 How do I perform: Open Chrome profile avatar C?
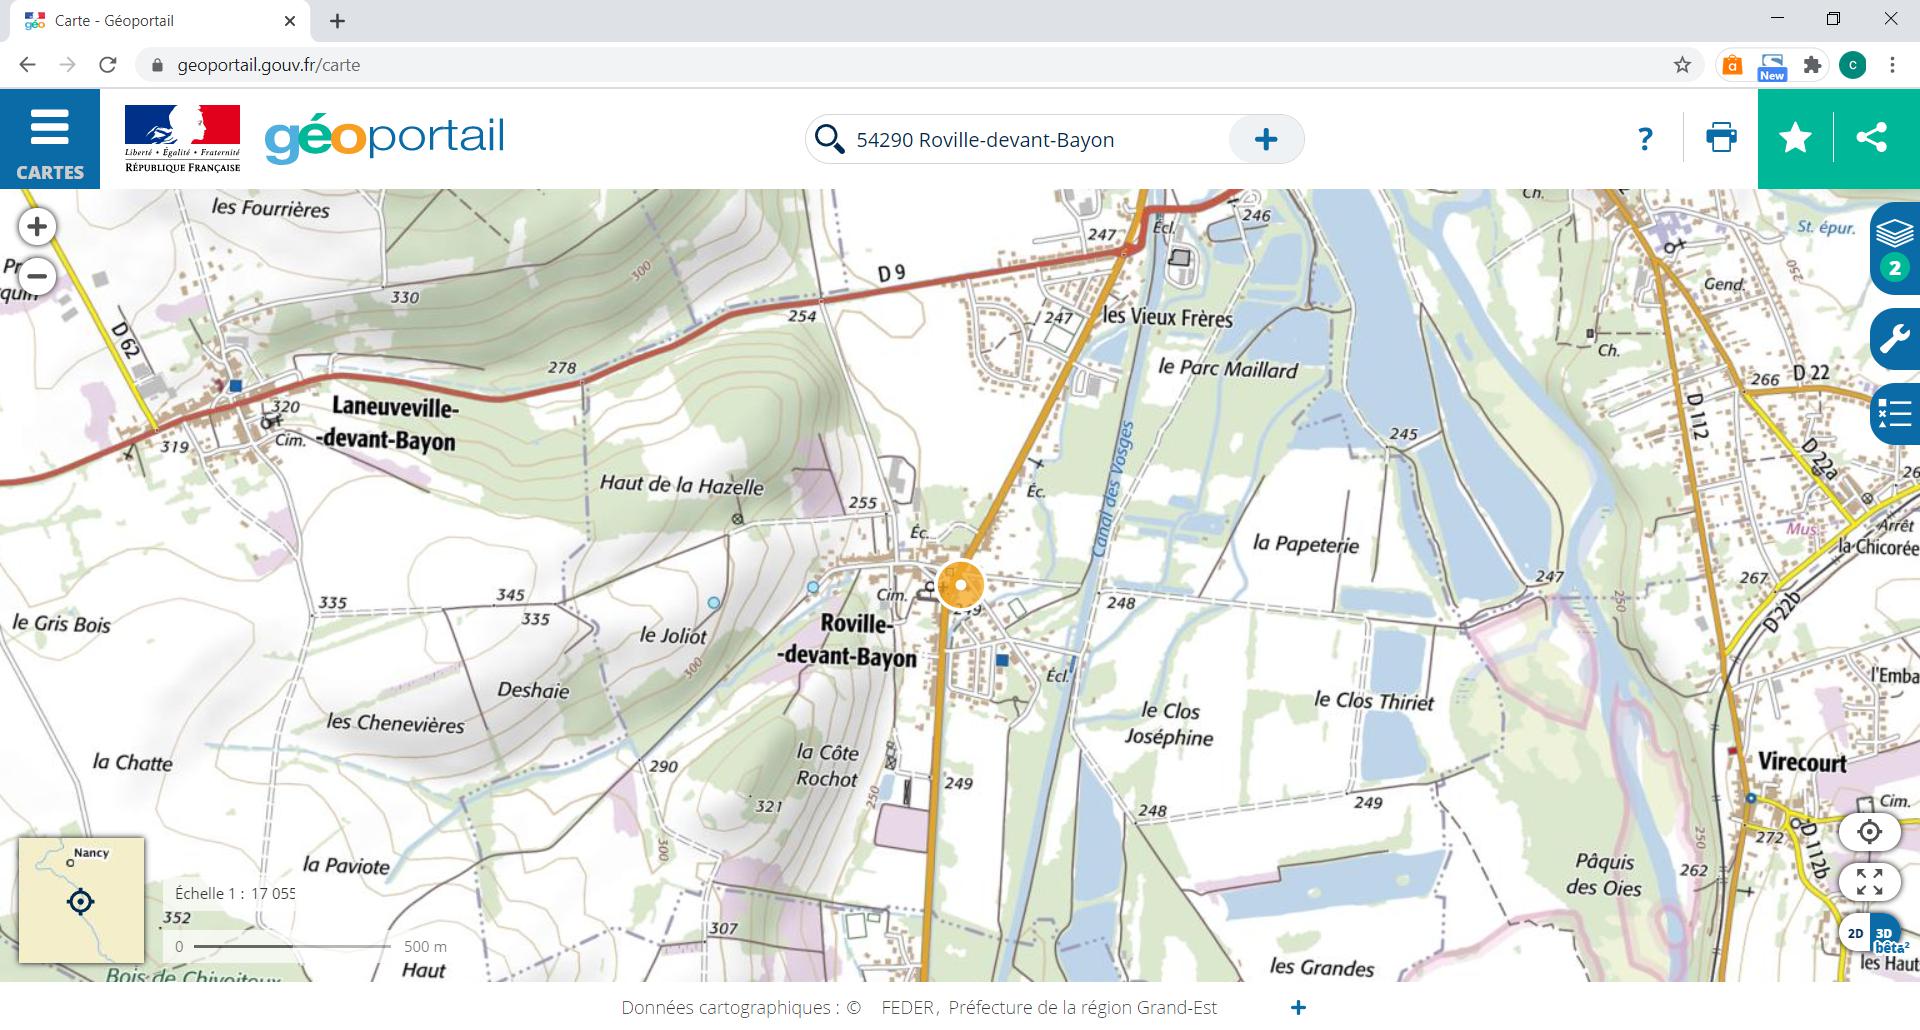1852,65
